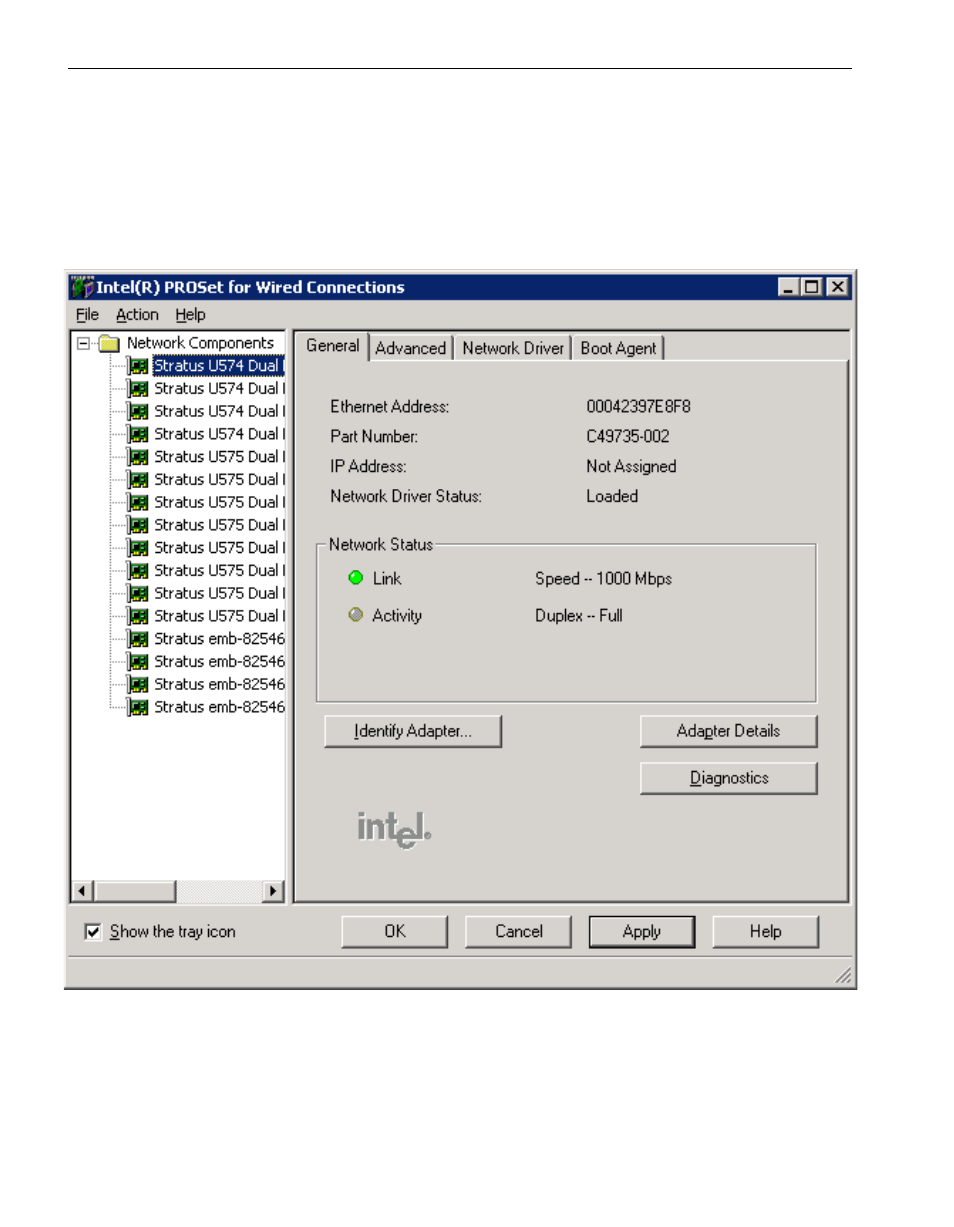Click the Duplex -- Full text
Viewport: 954px width, 1227px height.
point(578,616)
